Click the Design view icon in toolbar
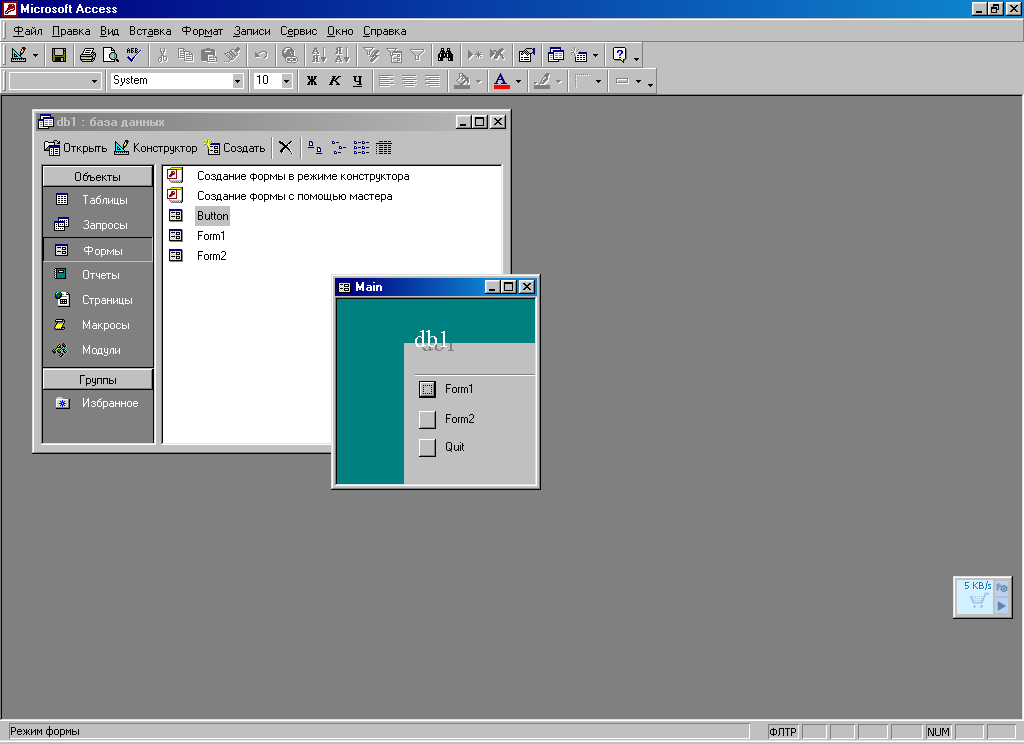 coord(19,55)
